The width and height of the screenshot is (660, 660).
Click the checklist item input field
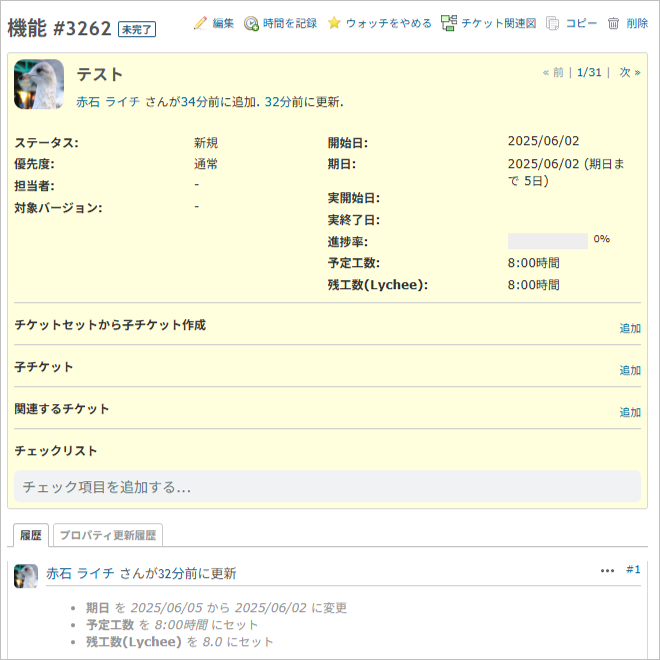(327, 487)
